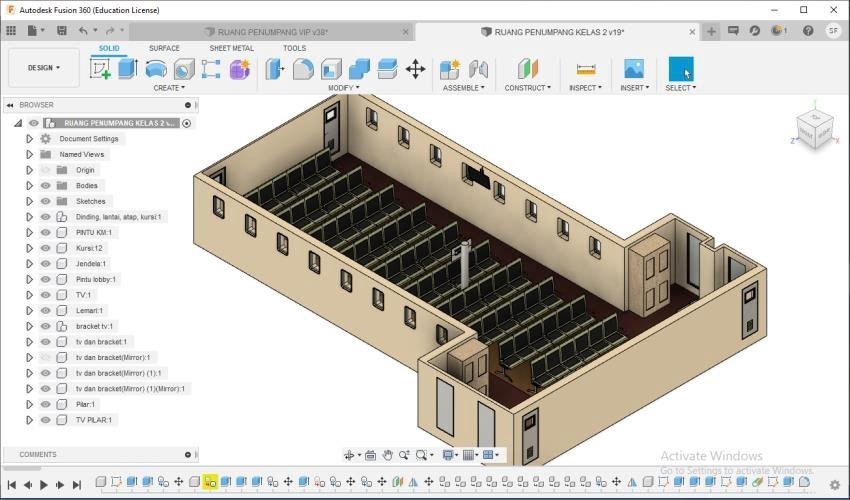Hide the TV:1 component
Viewport: 850px width, 500px height.
tap(46, 295)
